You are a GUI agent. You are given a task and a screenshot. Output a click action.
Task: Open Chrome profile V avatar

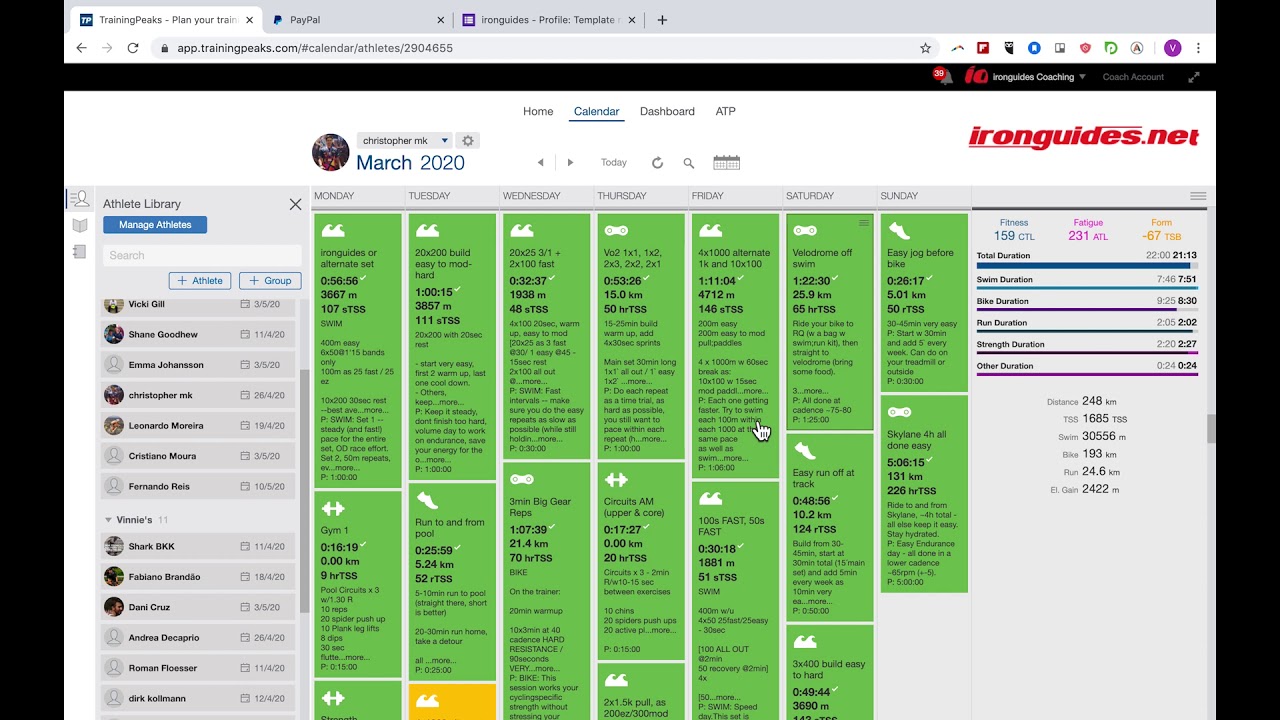coord(1173,47)
